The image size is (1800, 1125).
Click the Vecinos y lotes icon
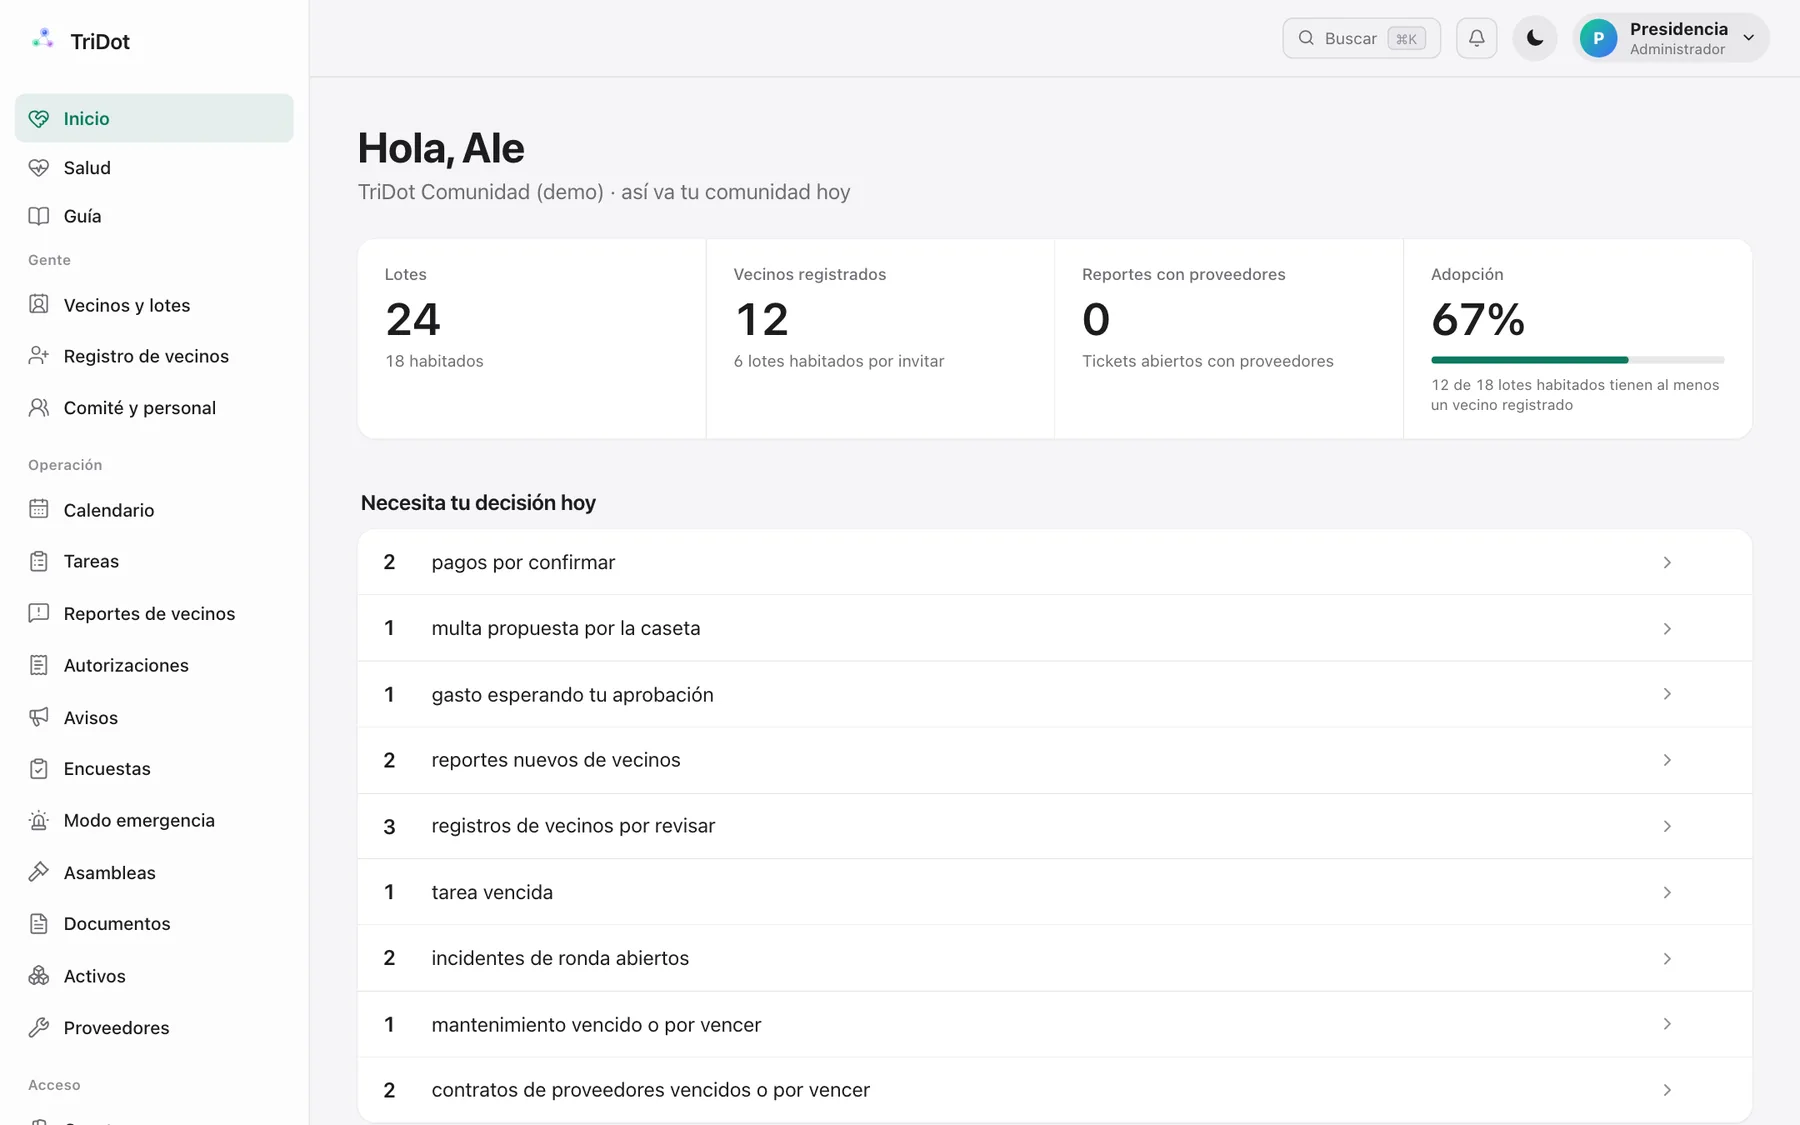click(x=39, y=304)
